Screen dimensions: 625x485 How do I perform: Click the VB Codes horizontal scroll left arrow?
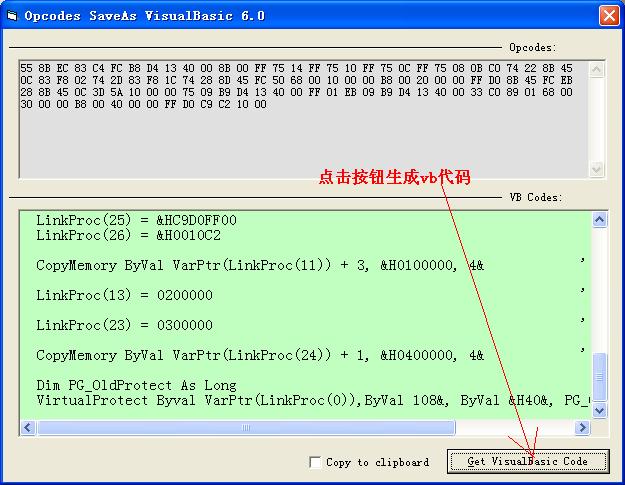tap(28, 428)
